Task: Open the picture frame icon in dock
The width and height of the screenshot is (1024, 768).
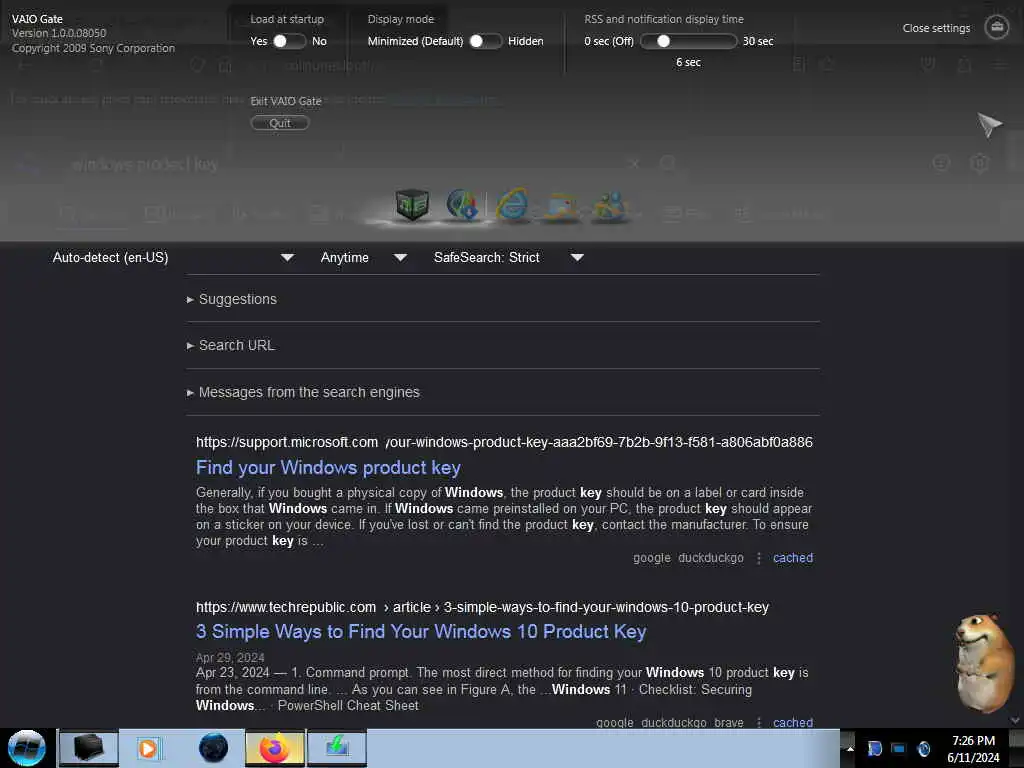Action: click(562, 207)
